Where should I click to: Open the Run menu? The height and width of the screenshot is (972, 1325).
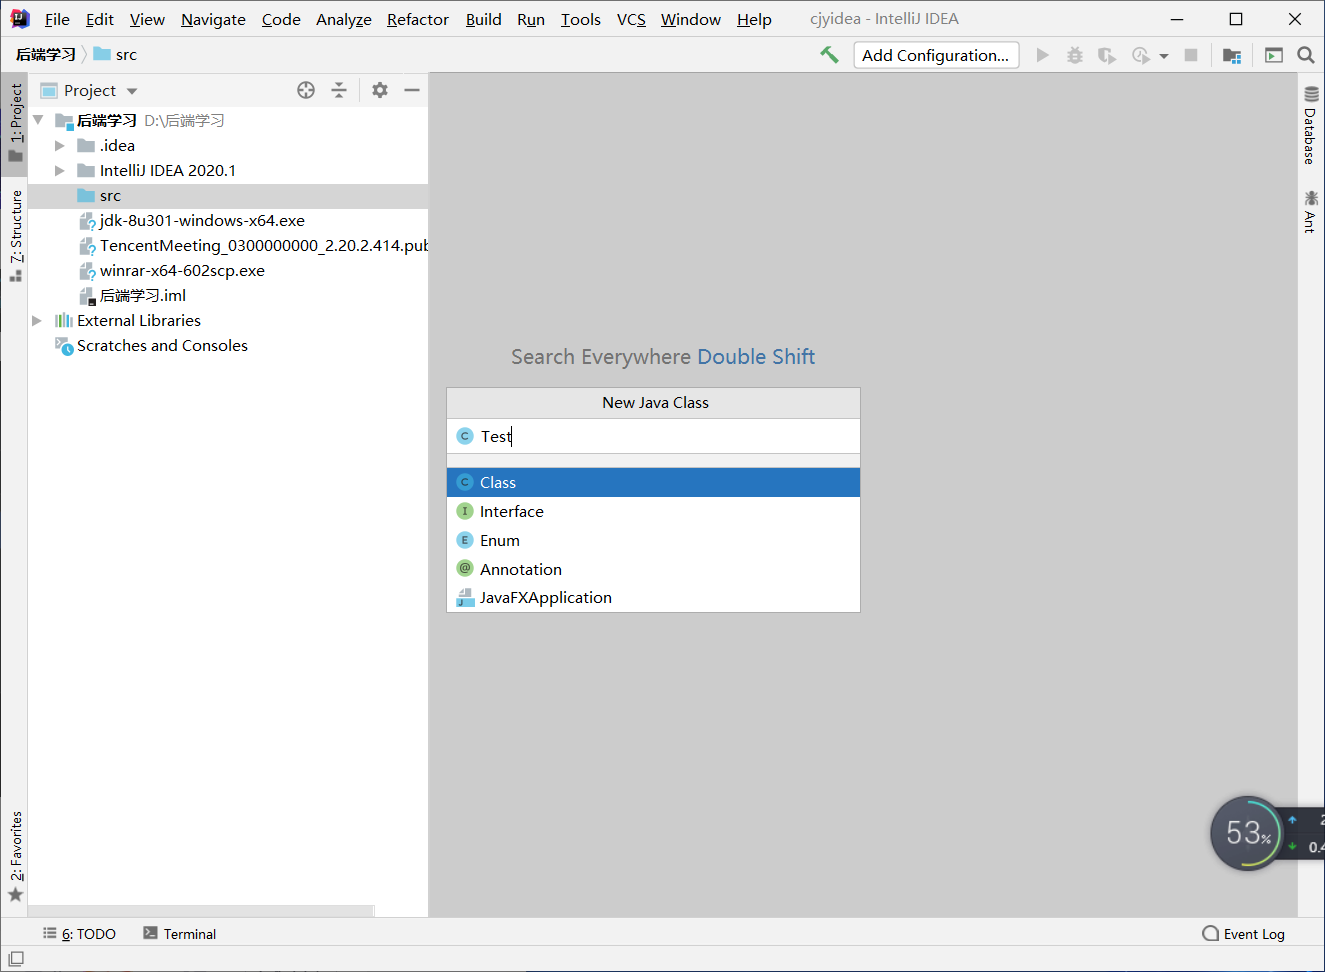(531, 19)
